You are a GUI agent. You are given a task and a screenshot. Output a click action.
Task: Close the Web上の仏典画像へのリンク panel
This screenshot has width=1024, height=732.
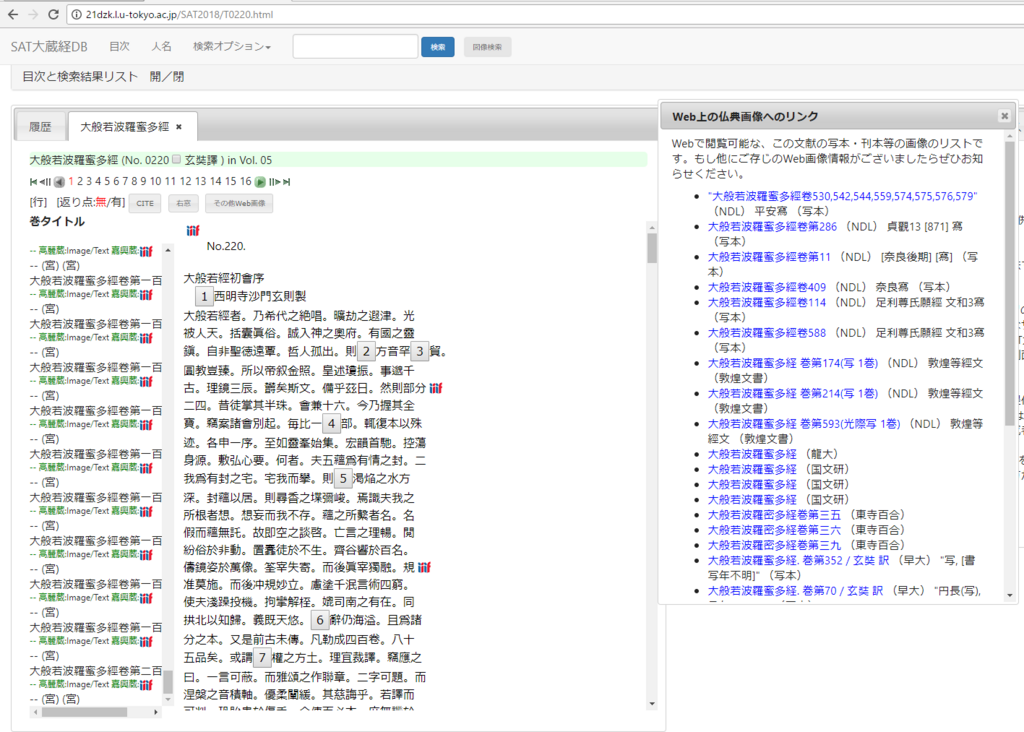pos(1004,116)
